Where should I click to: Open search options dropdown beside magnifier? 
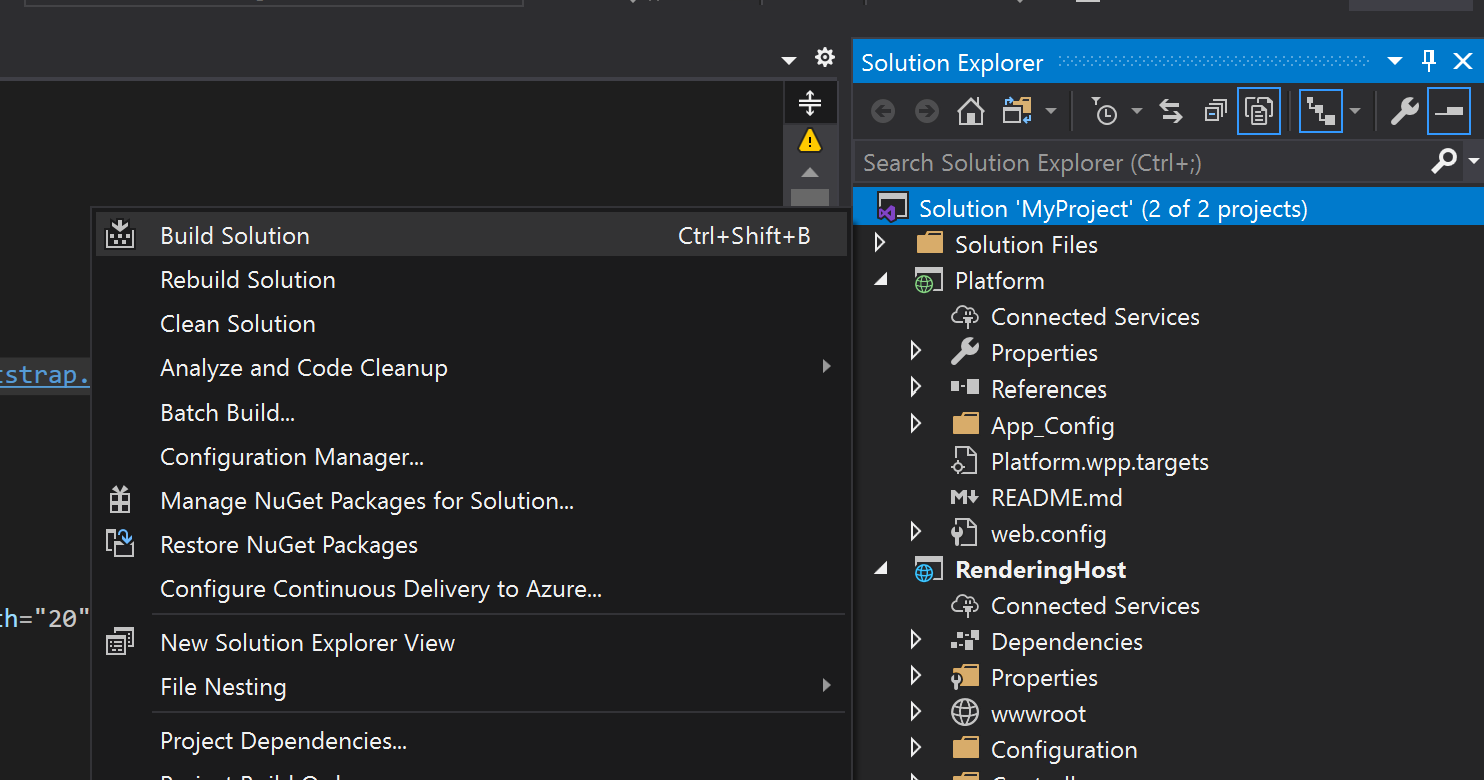pyautogui.click(x=1473, y=161)
